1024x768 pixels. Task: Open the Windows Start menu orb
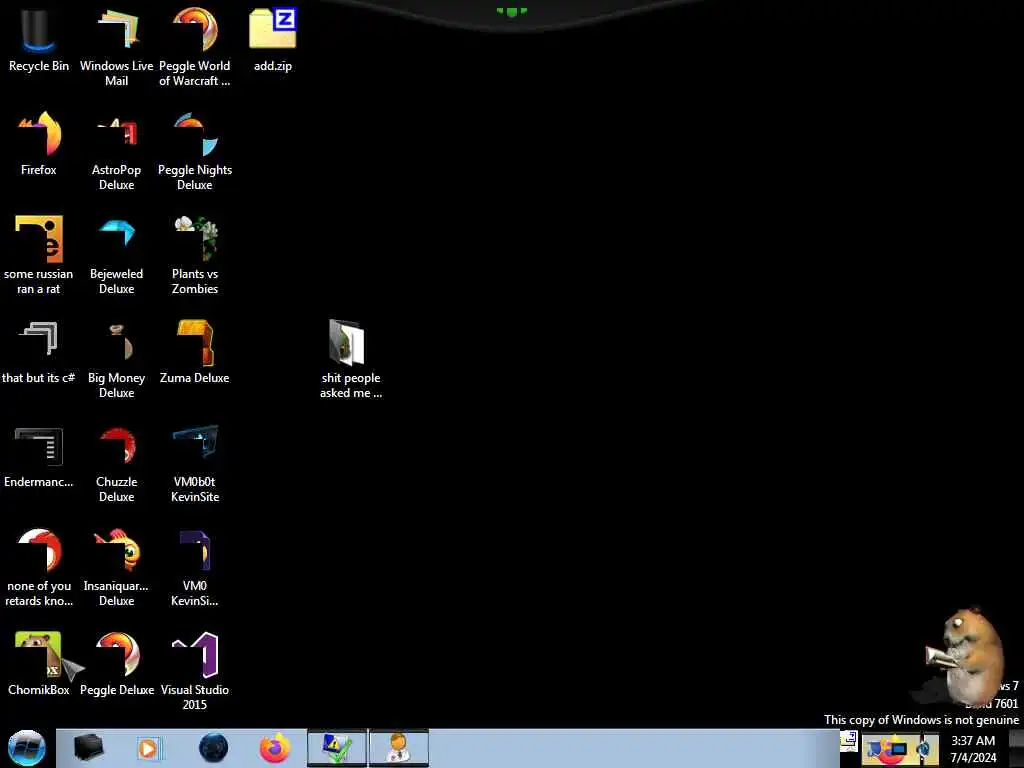point(27,748)
